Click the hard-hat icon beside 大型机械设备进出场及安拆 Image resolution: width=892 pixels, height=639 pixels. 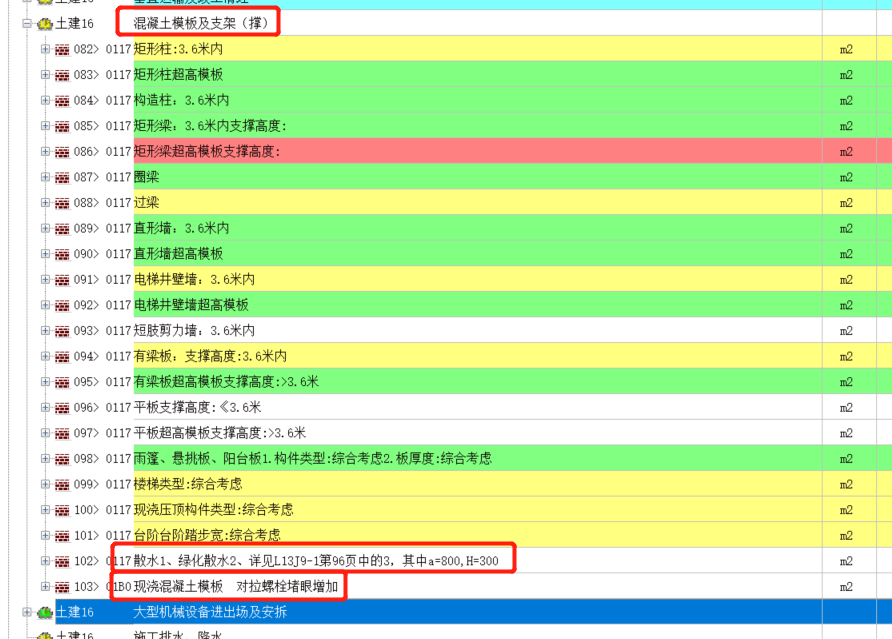(44, 613)
